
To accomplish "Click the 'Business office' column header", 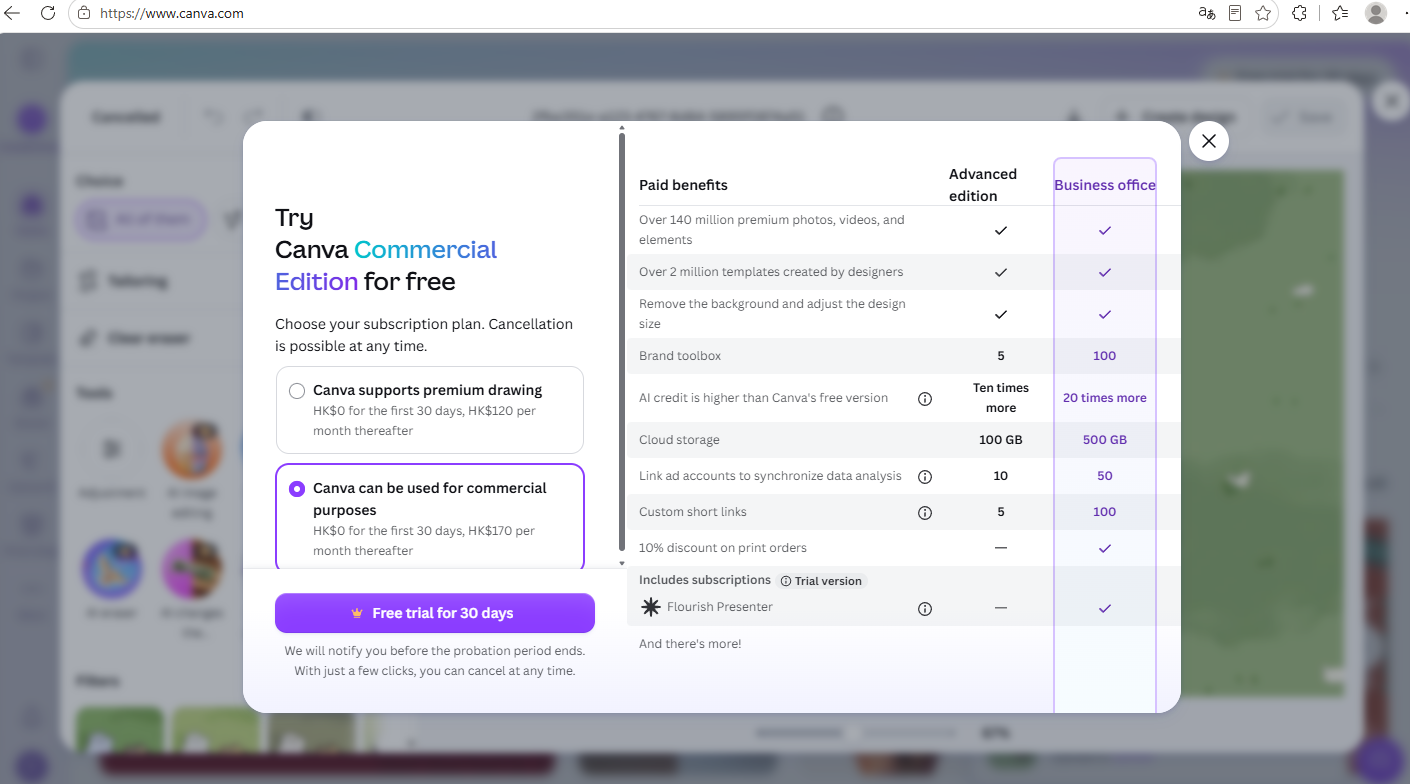I will pos(1105,185).
